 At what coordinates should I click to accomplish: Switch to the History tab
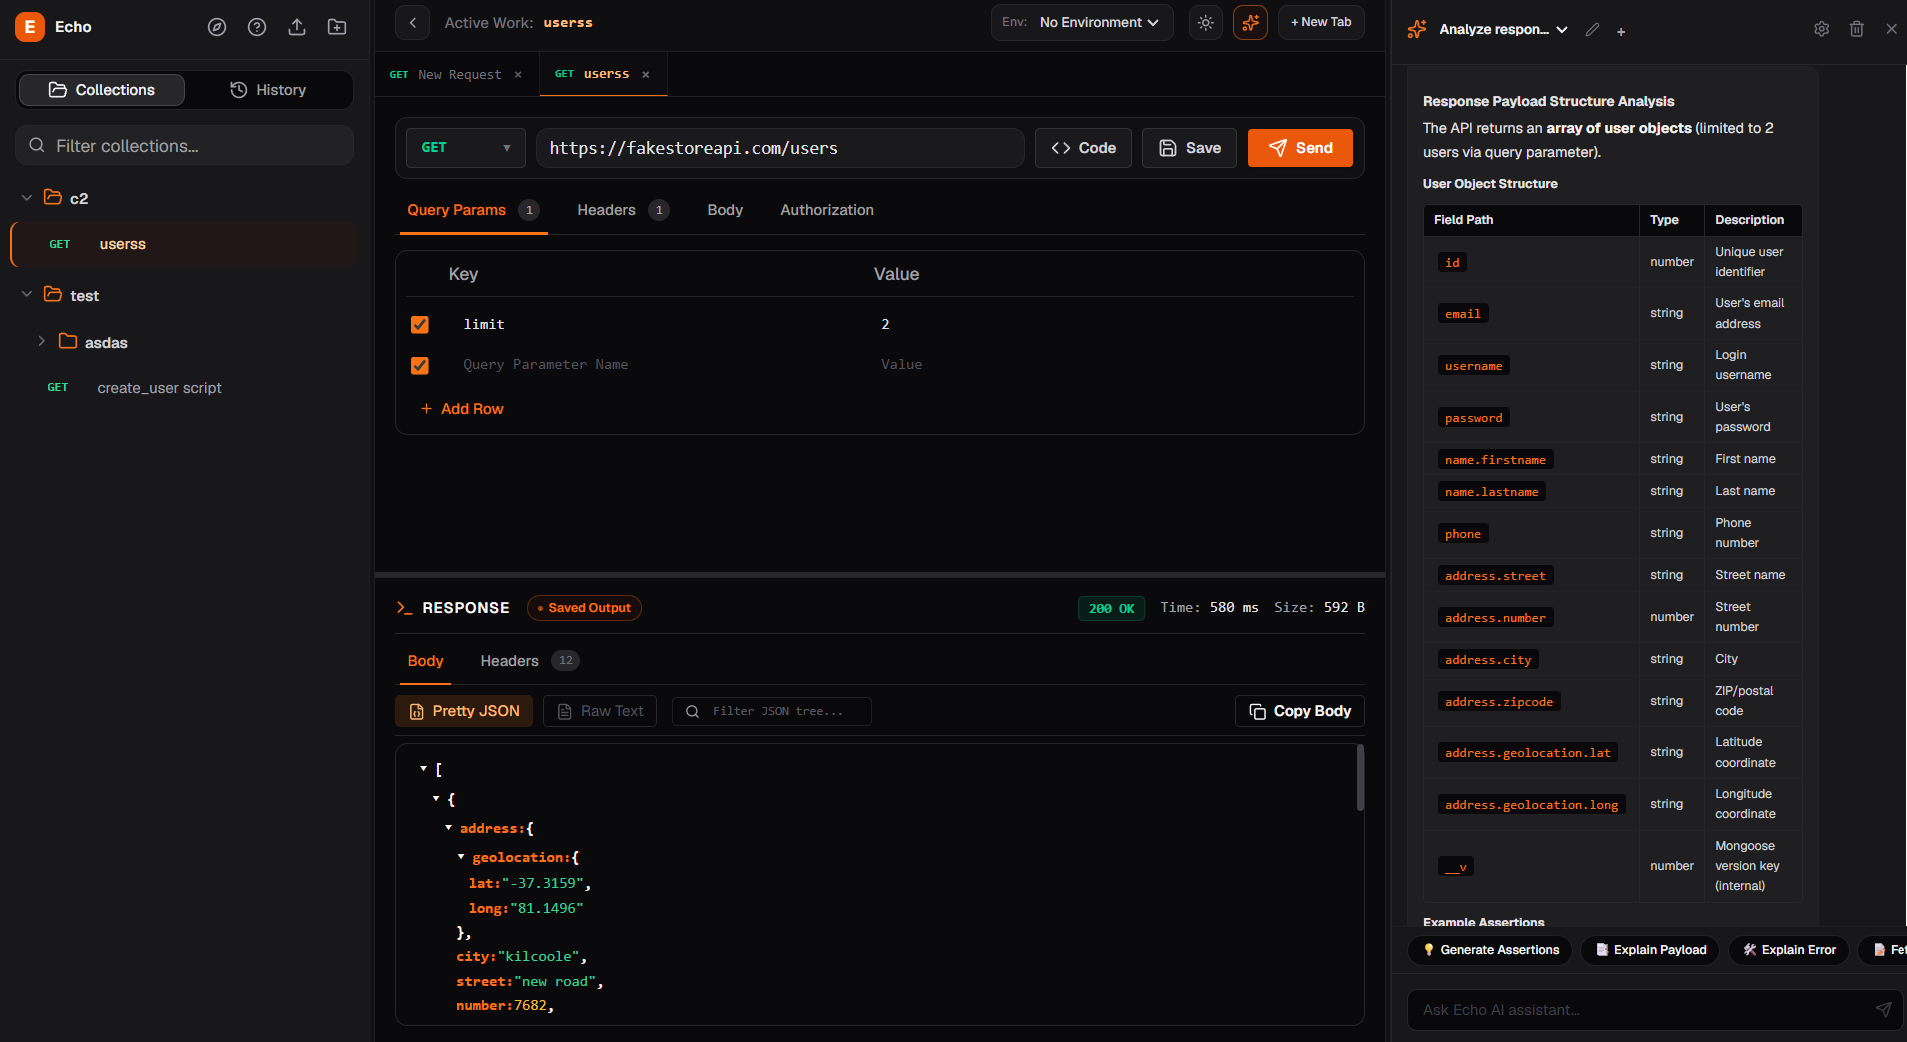(x=268, y=90)
